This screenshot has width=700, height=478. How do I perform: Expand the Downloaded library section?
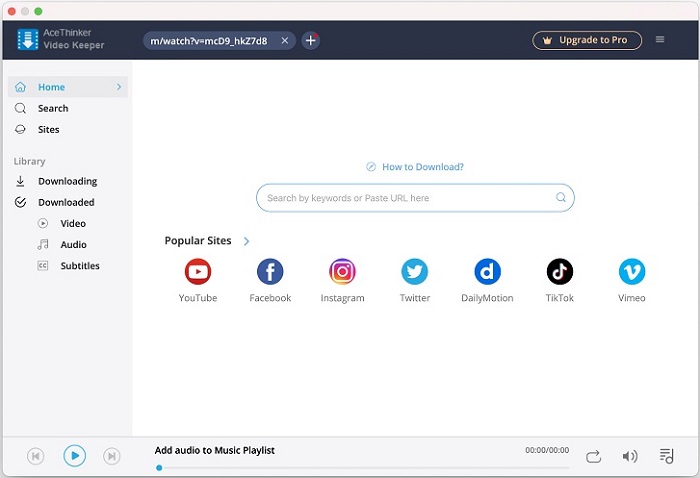click(66, 202)
